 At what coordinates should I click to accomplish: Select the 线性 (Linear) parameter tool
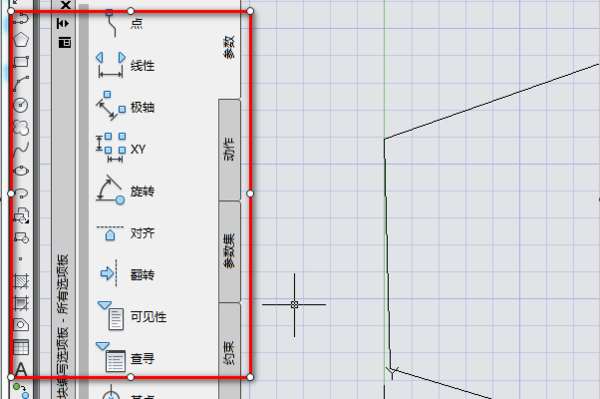point(126,65)
